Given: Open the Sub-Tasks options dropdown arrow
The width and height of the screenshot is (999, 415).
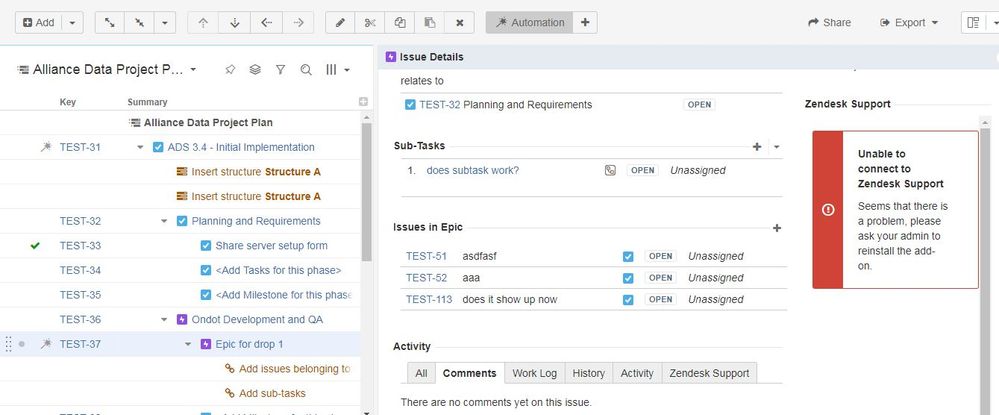Looking at the screenshot, I should click(x=777, y=147).
